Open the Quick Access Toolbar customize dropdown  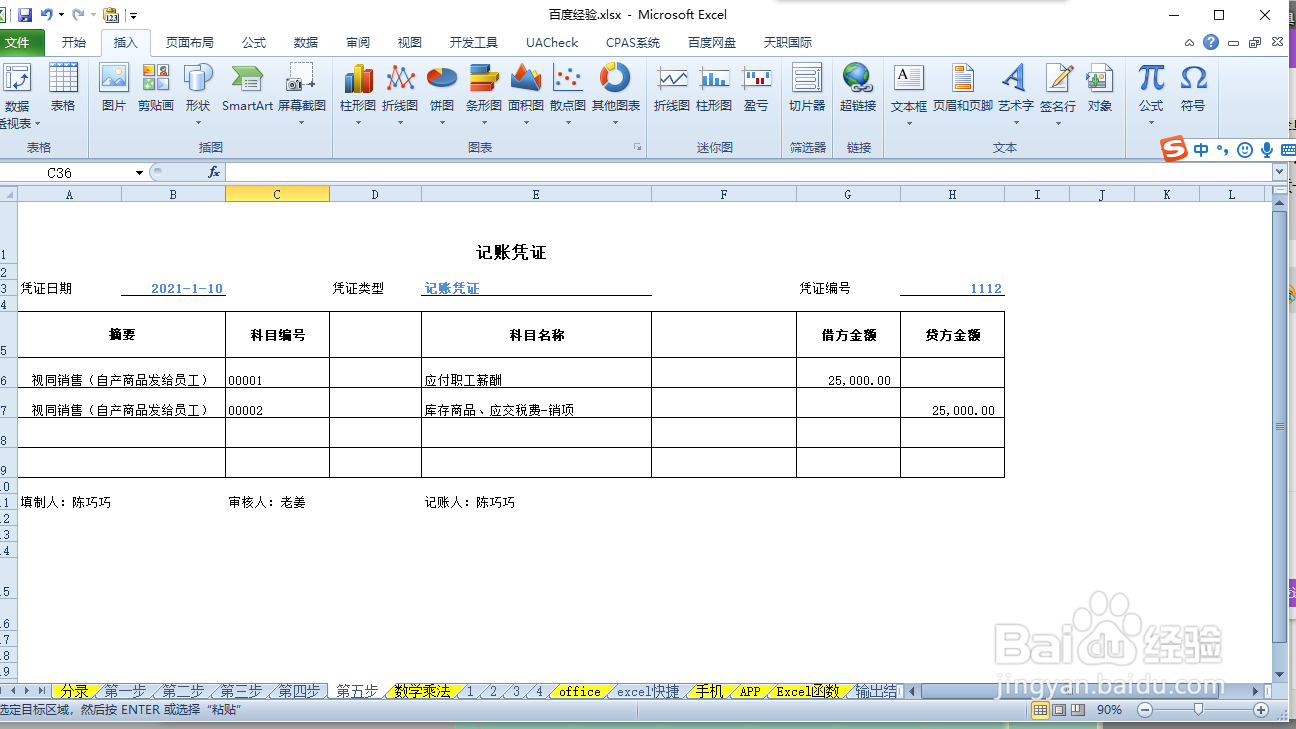tap(132, 15)
